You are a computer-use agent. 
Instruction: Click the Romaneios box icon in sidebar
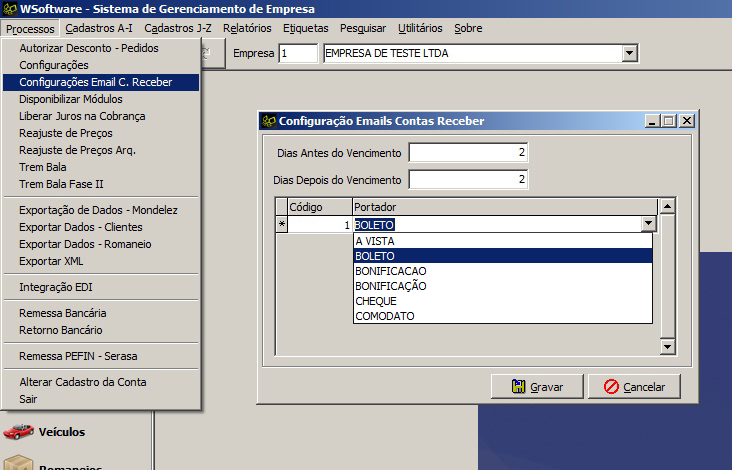tap(17, 464)
